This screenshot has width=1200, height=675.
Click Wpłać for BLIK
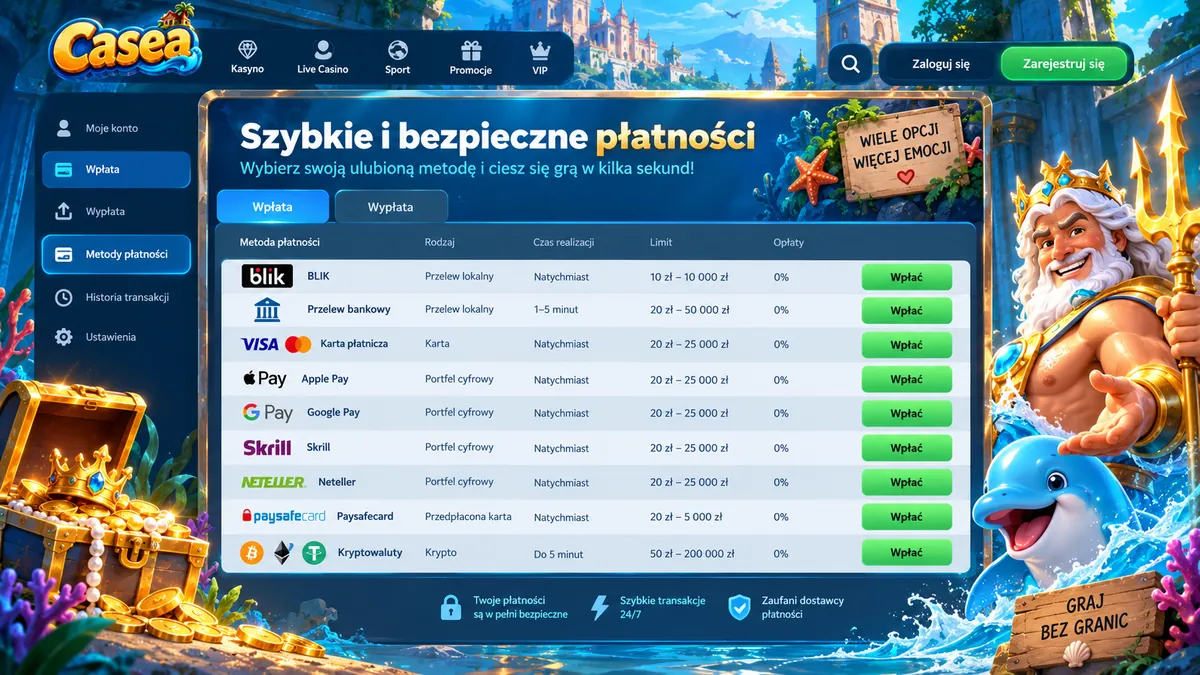[907, 276]
